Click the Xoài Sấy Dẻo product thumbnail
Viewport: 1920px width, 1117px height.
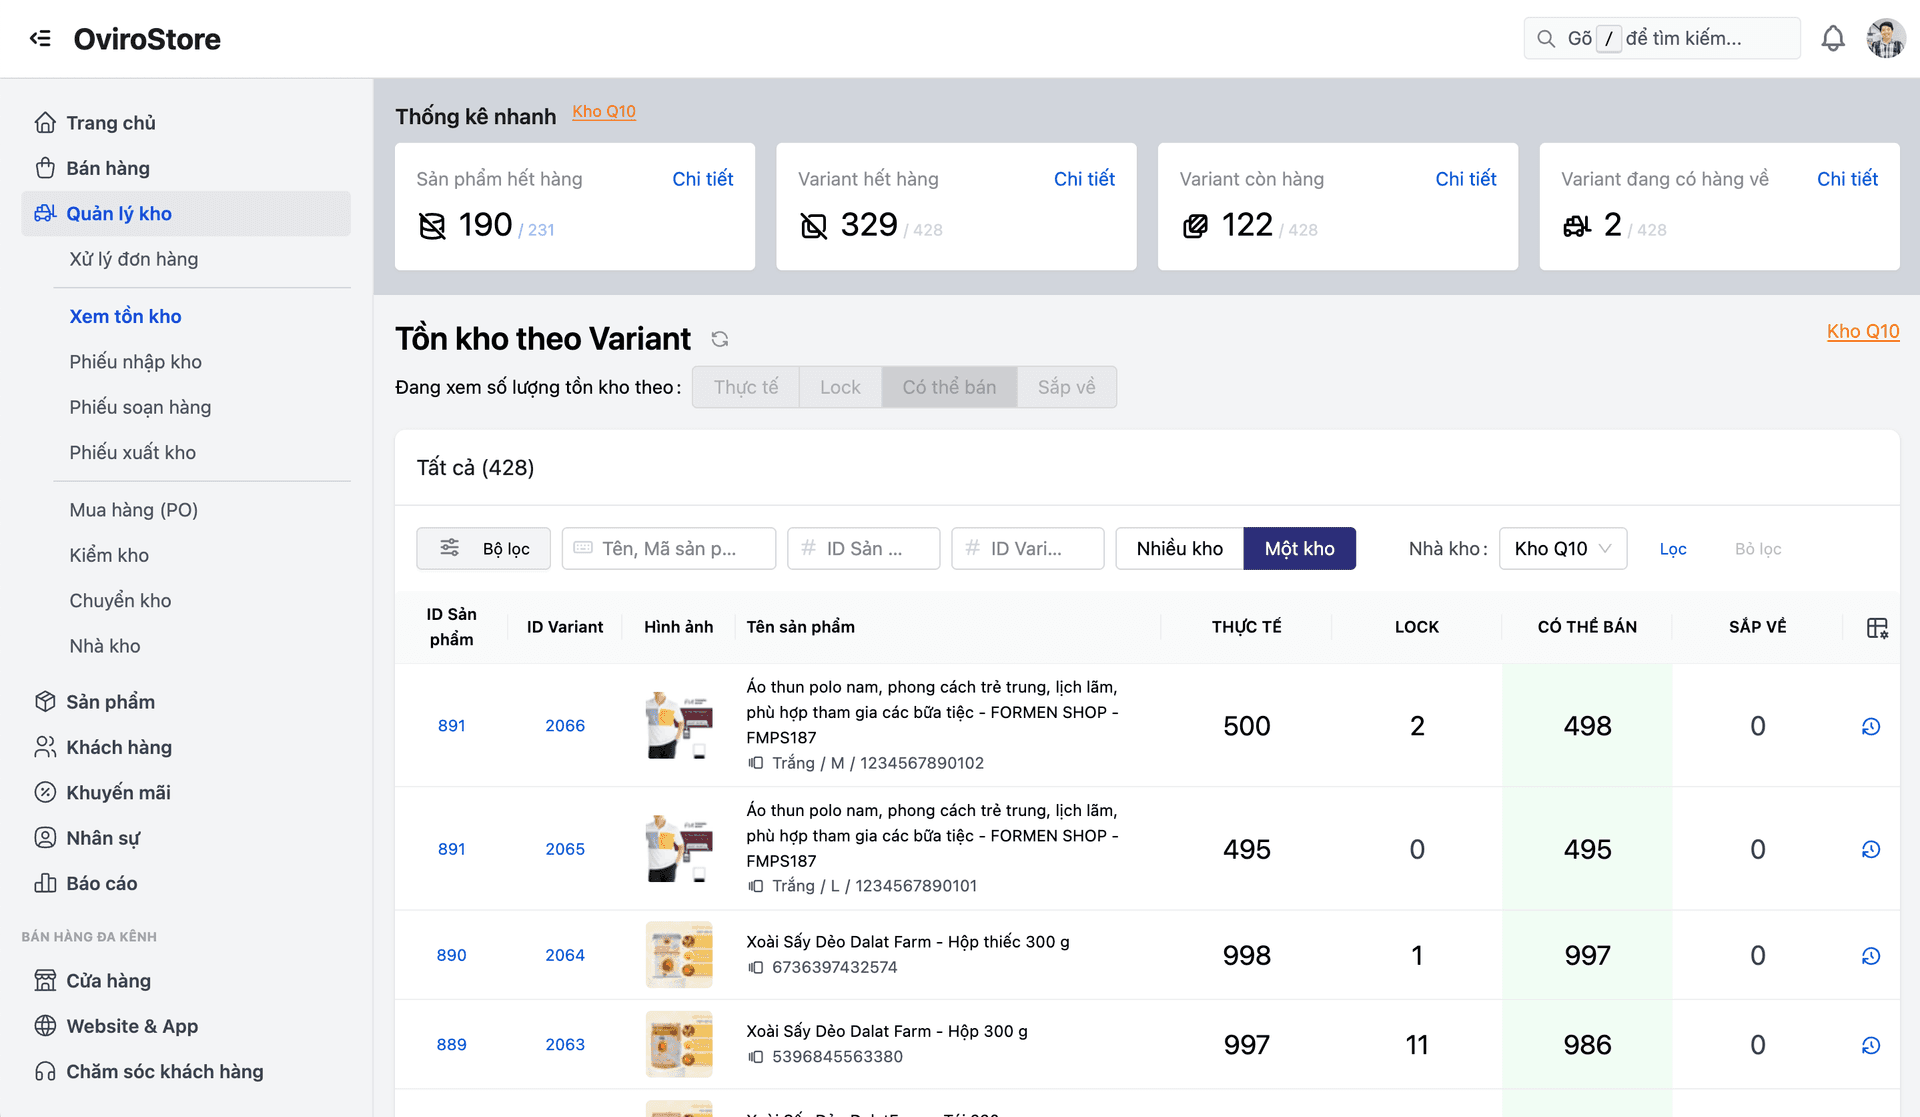pos(679,954)
